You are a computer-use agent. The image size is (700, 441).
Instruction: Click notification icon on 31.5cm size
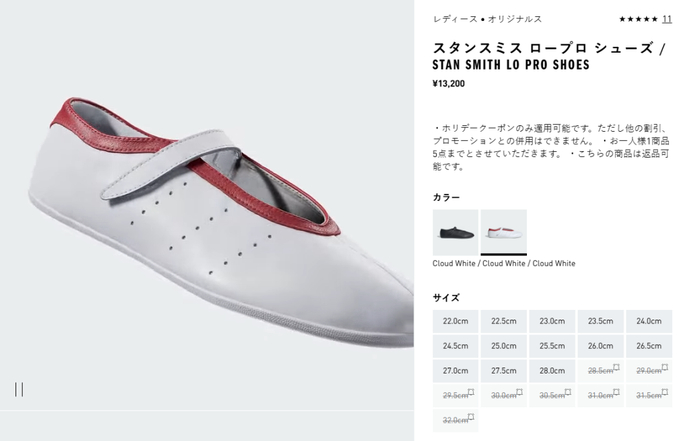[x=665, y=392]
